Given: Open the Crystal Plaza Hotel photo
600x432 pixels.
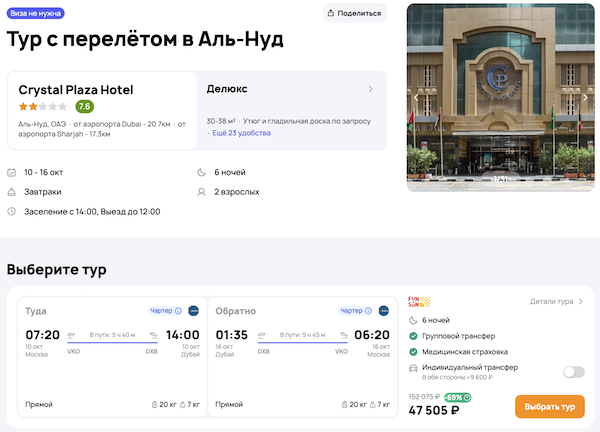Looking at the screenshot, I should coord(500,98).
